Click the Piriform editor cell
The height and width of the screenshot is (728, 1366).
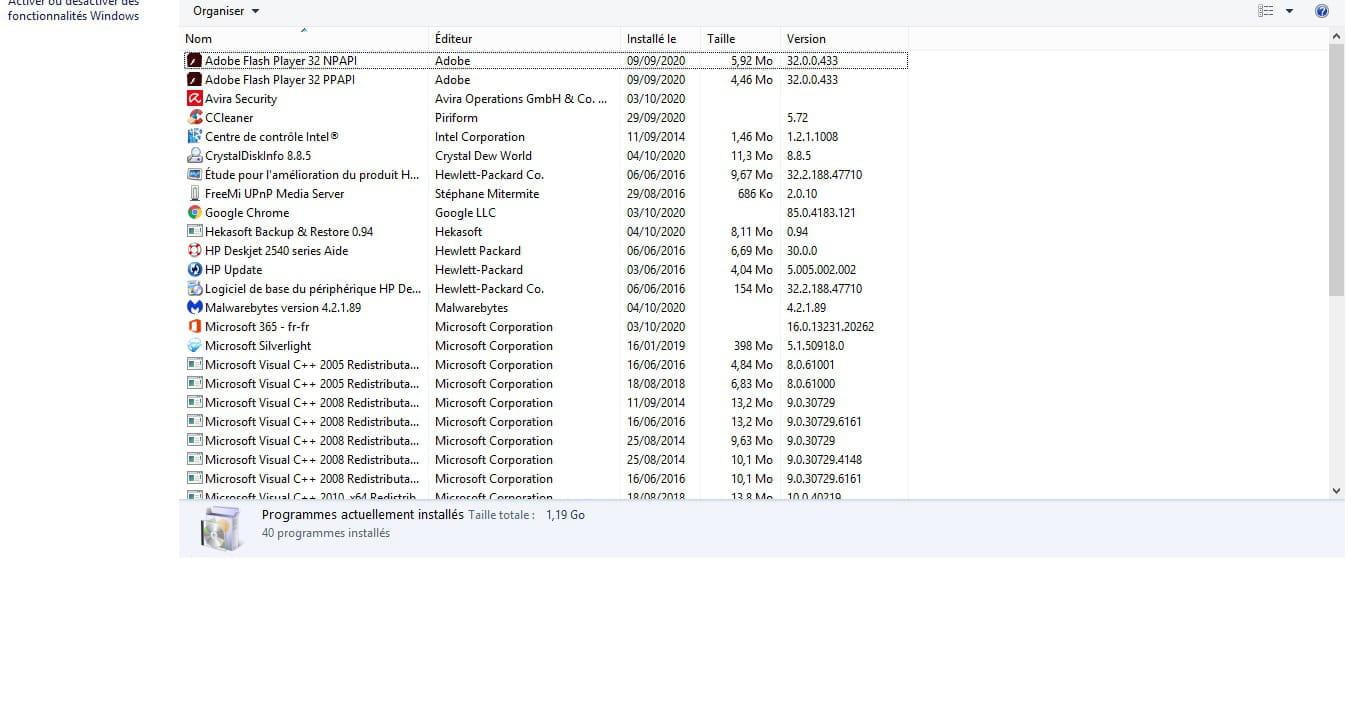coord(456,118)
